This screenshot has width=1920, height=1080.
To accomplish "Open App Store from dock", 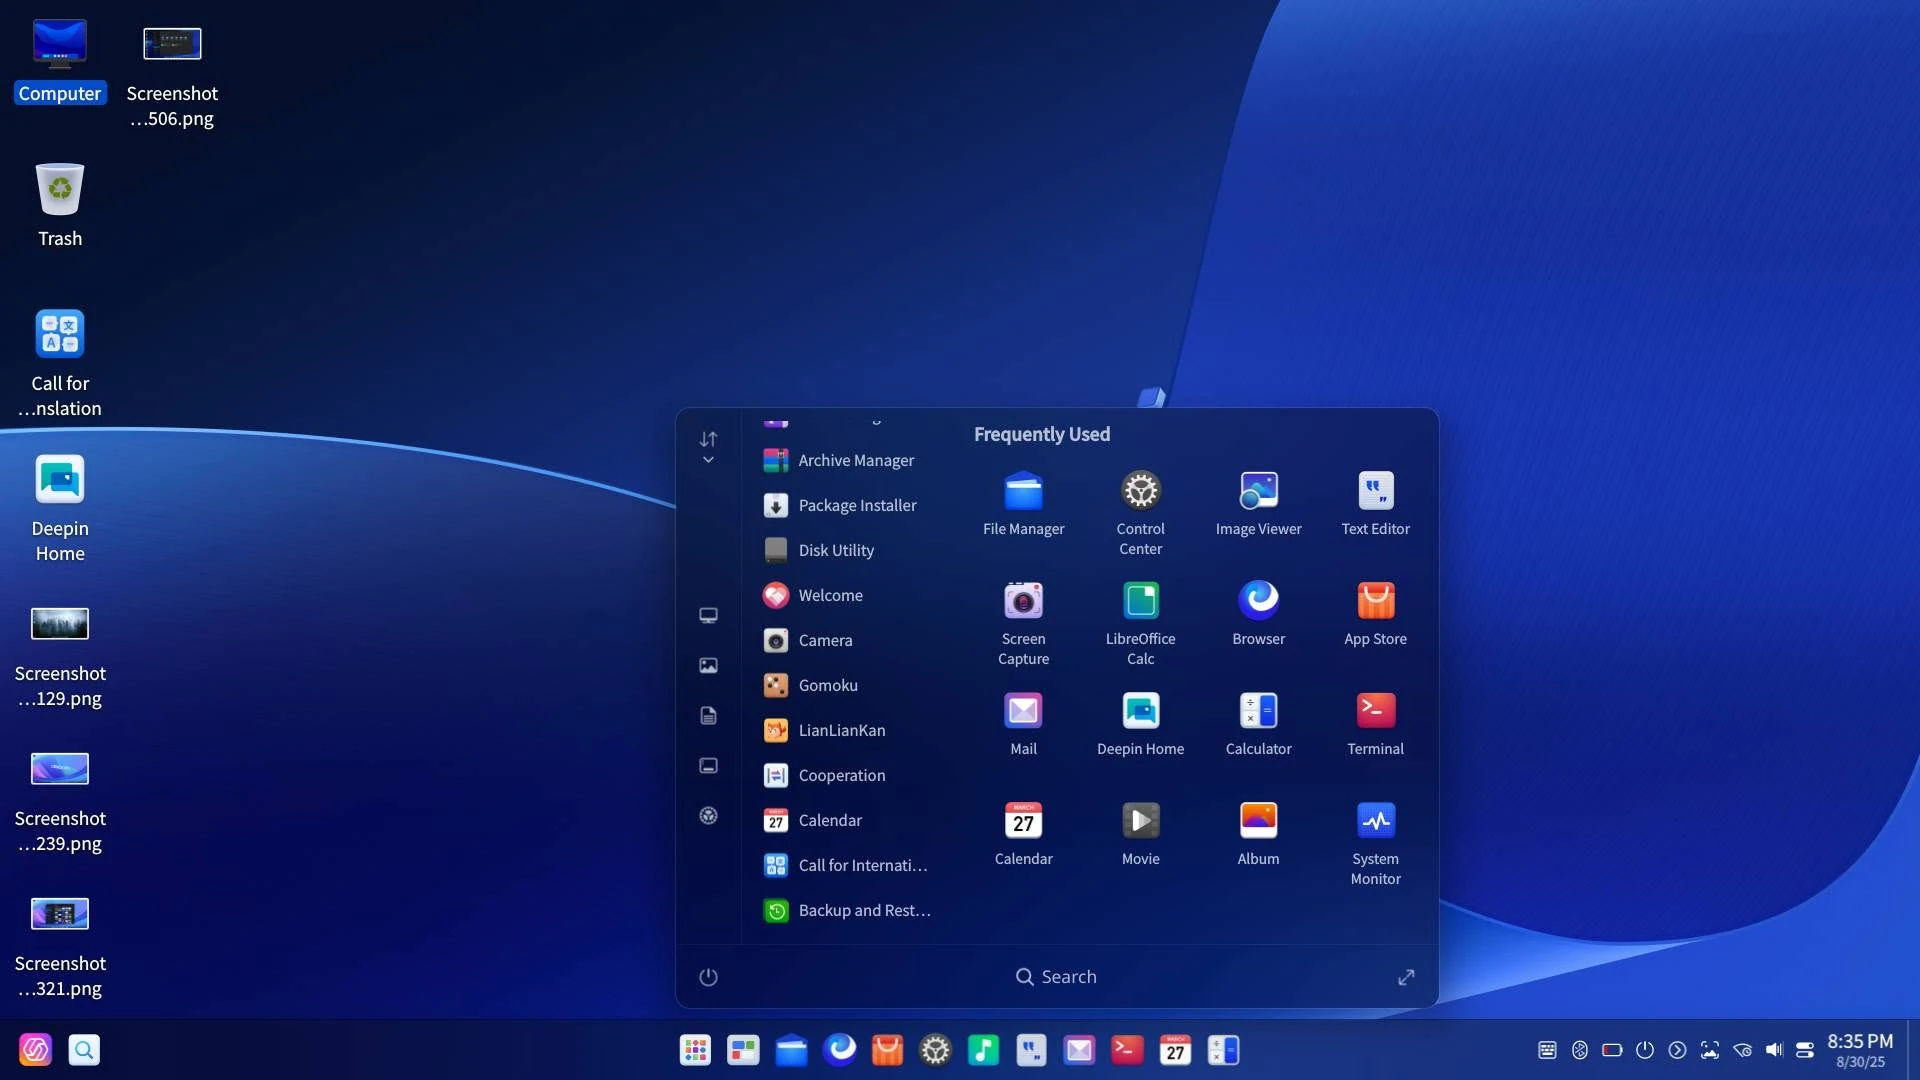I will 887,1050.
